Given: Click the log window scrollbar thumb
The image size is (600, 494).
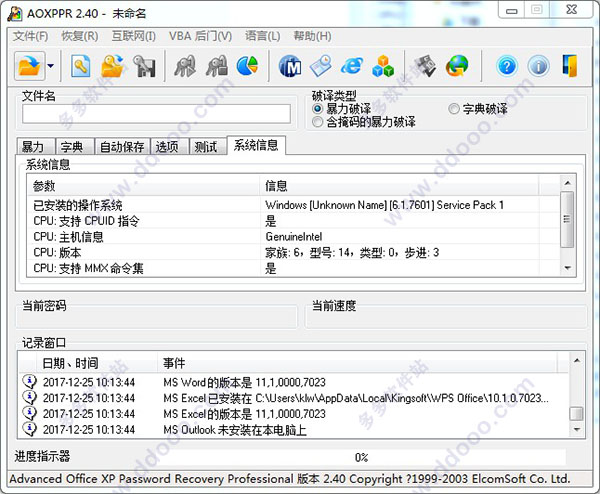Looking at the screenshot, I should coord(576,413).
